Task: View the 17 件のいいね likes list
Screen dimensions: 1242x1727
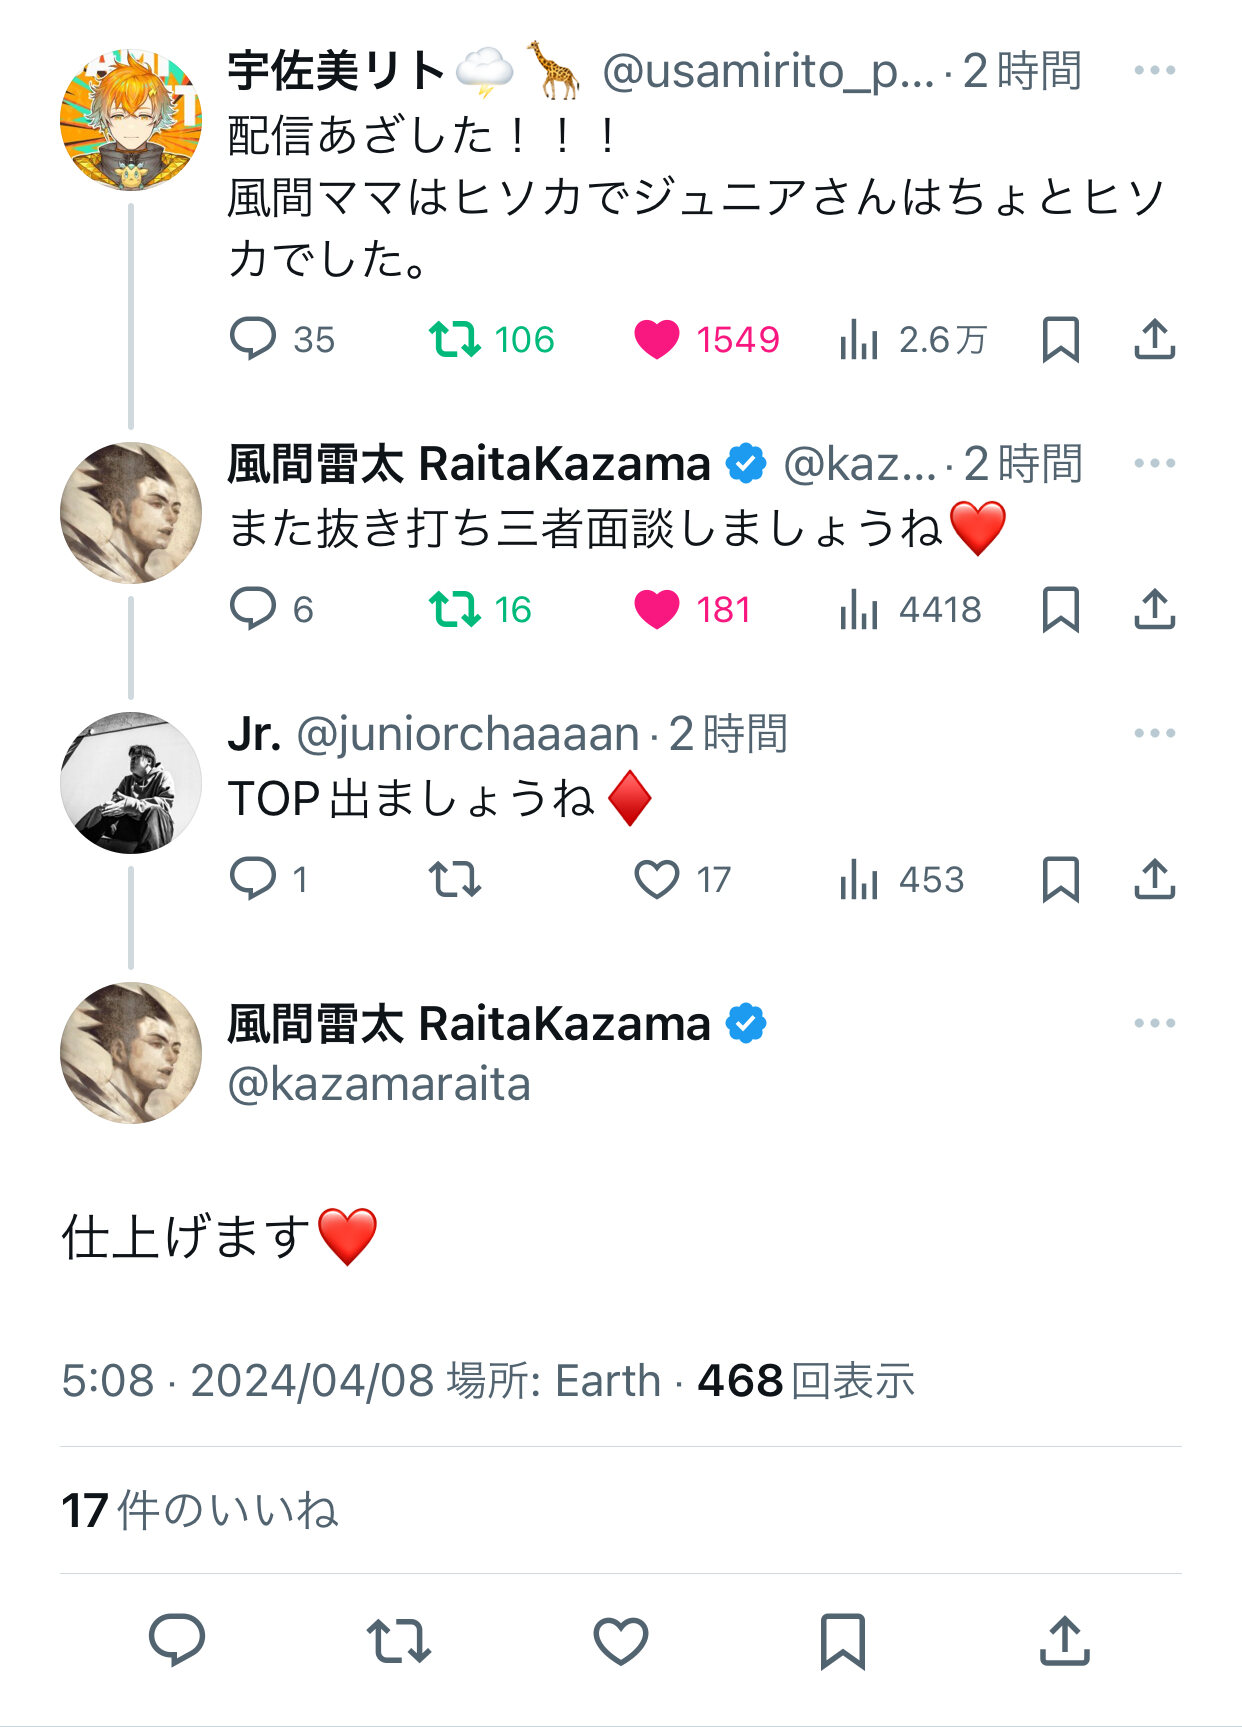Action: tap(200, 1510)
